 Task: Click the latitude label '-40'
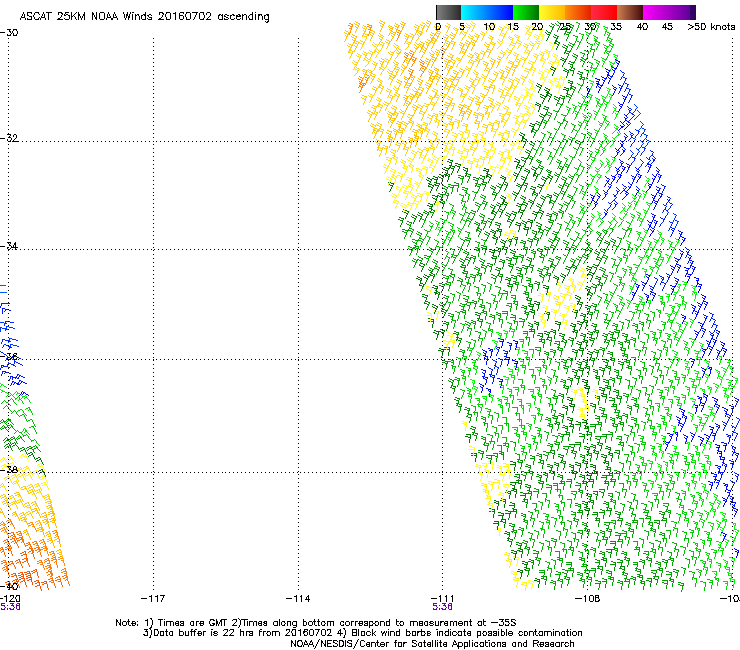9,586
